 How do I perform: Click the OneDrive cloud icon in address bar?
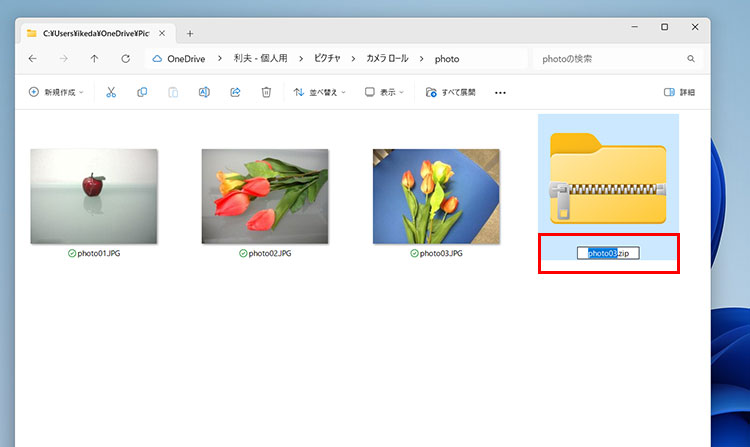[157, 59]
